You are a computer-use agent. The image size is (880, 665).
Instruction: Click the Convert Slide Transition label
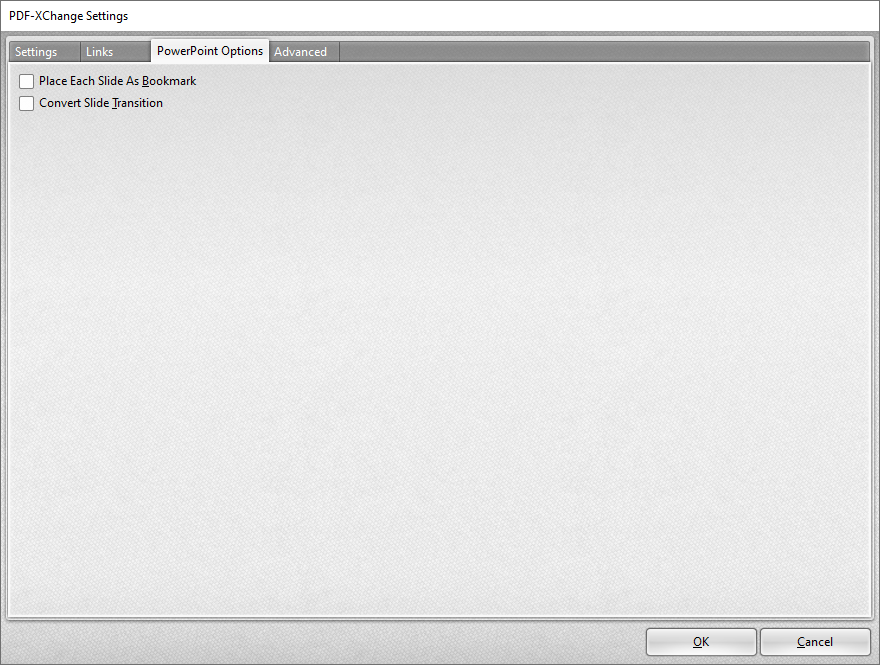[x=100, y=103]
